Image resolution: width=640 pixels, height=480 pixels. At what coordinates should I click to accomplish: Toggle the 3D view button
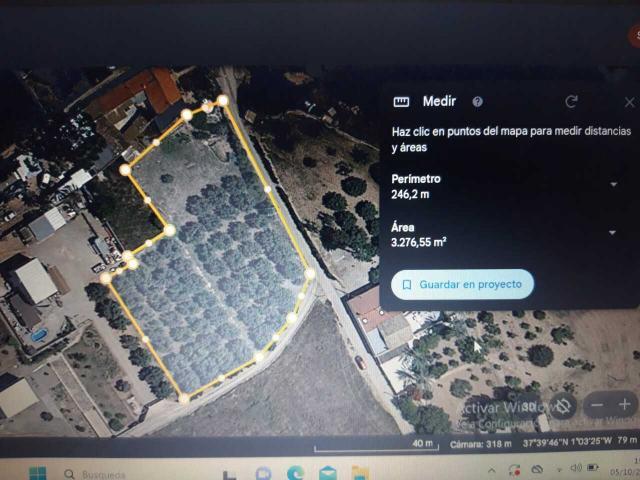coord(529,406)
